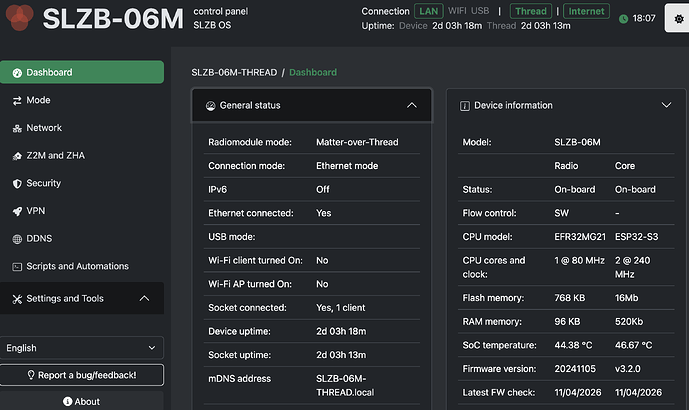Click the WIFI connection label
The width and height of the screenshot is (689, 410).
point(457,11)
